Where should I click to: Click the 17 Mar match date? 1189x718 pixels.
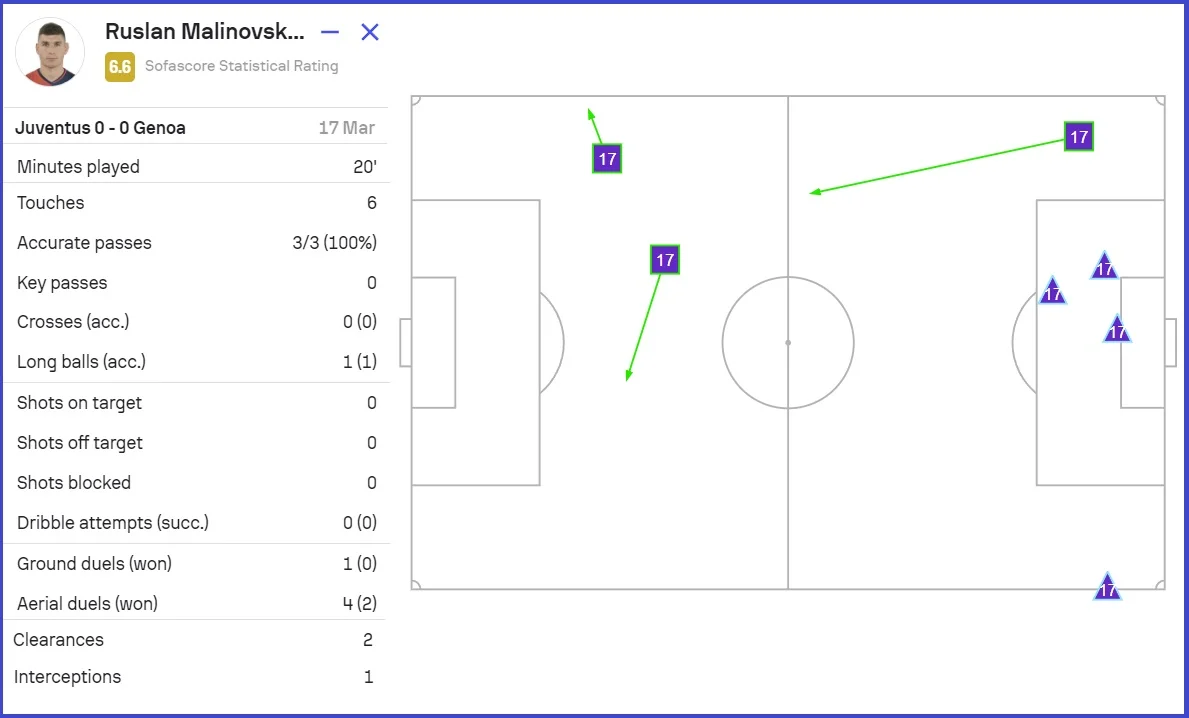click(347, 128)
